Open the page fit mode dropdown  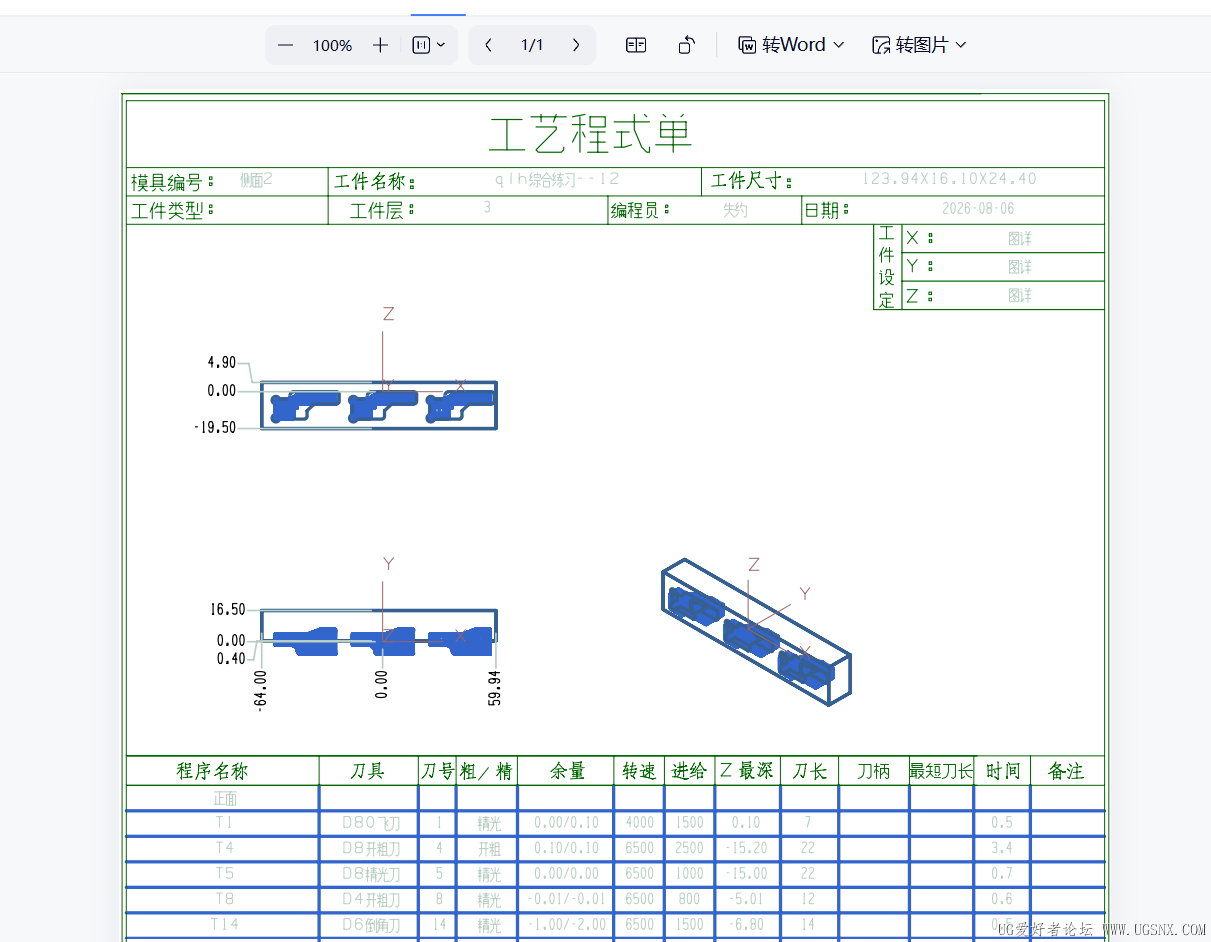[x=429, y=45]
